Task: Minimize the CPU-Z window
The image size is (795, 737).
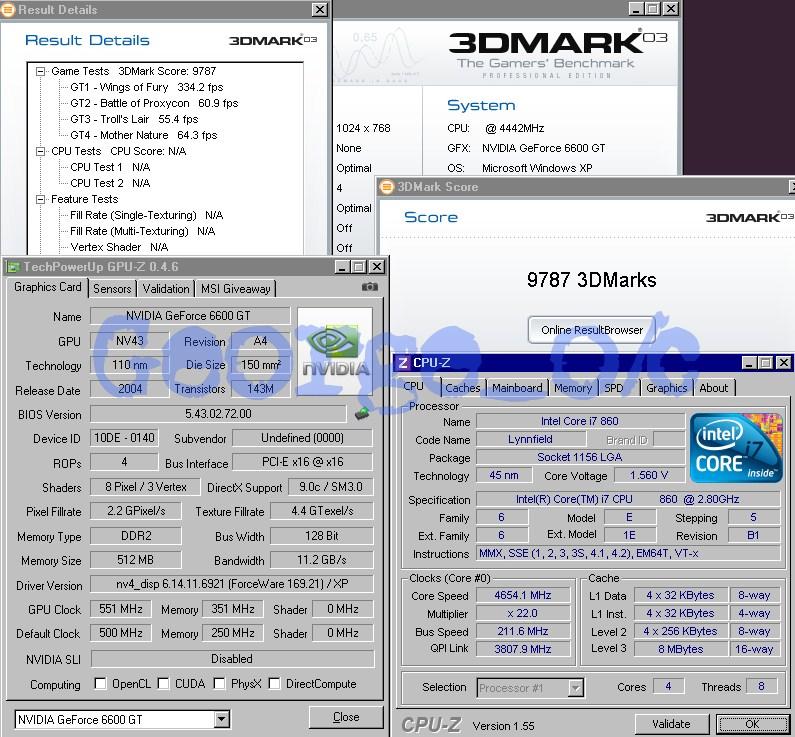Action: click(749, 363)
